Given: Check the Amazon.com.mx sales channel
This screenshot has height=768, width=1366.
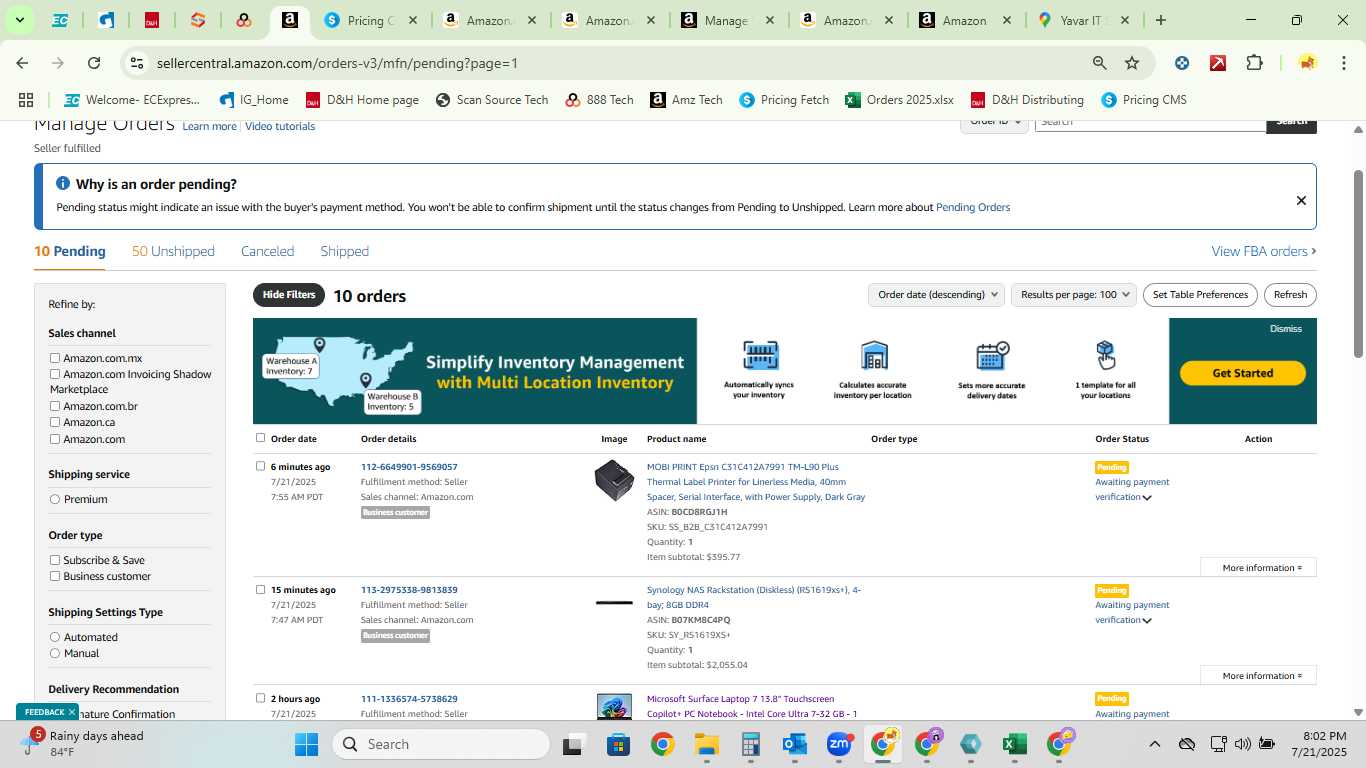Looking at the screenshot, I should pos(55,358).
